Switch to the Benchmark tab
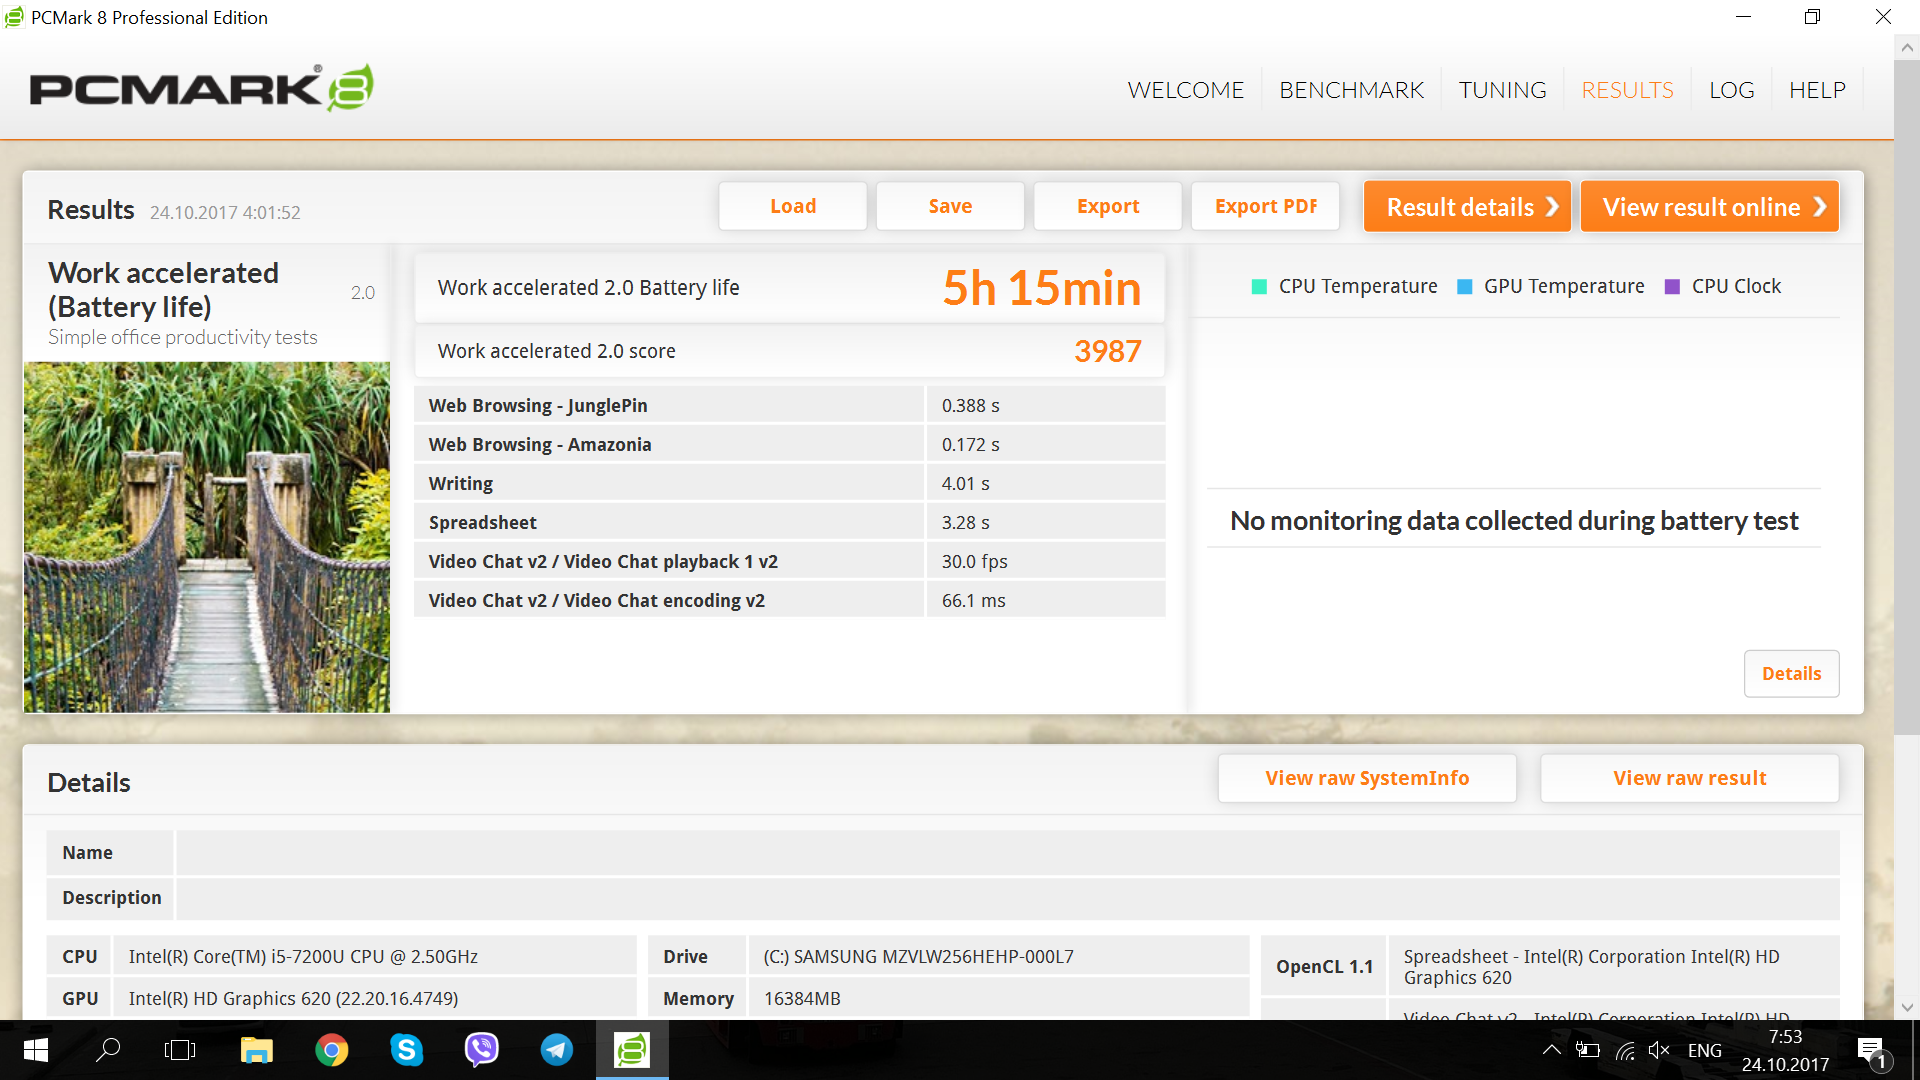The width and height of the screenshot is (1920, 1080). pyautogui.click(x=1351, y=90)
